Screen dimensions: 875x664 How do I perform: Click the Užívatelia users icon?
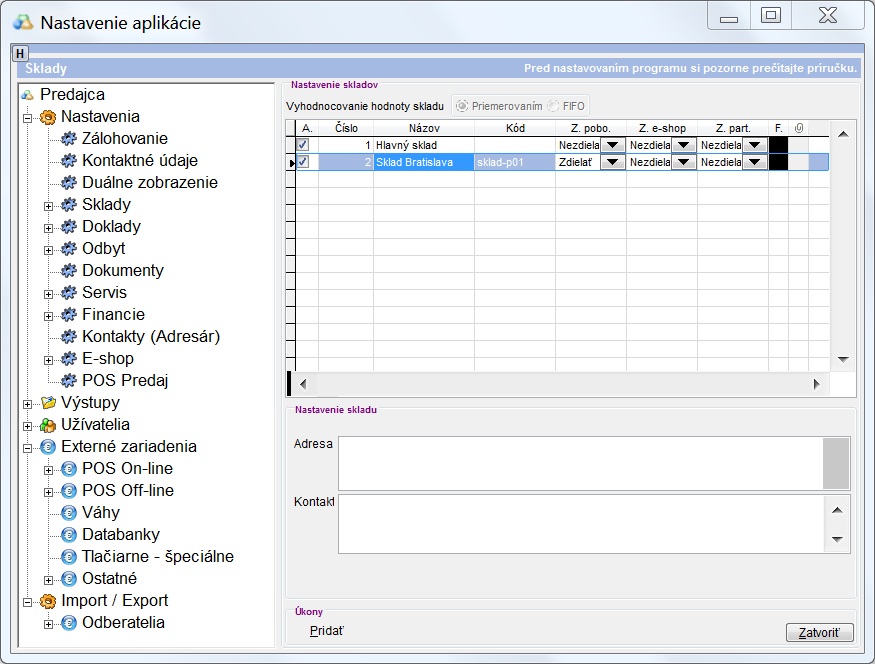pyautogui.click(x=48, y=425)
